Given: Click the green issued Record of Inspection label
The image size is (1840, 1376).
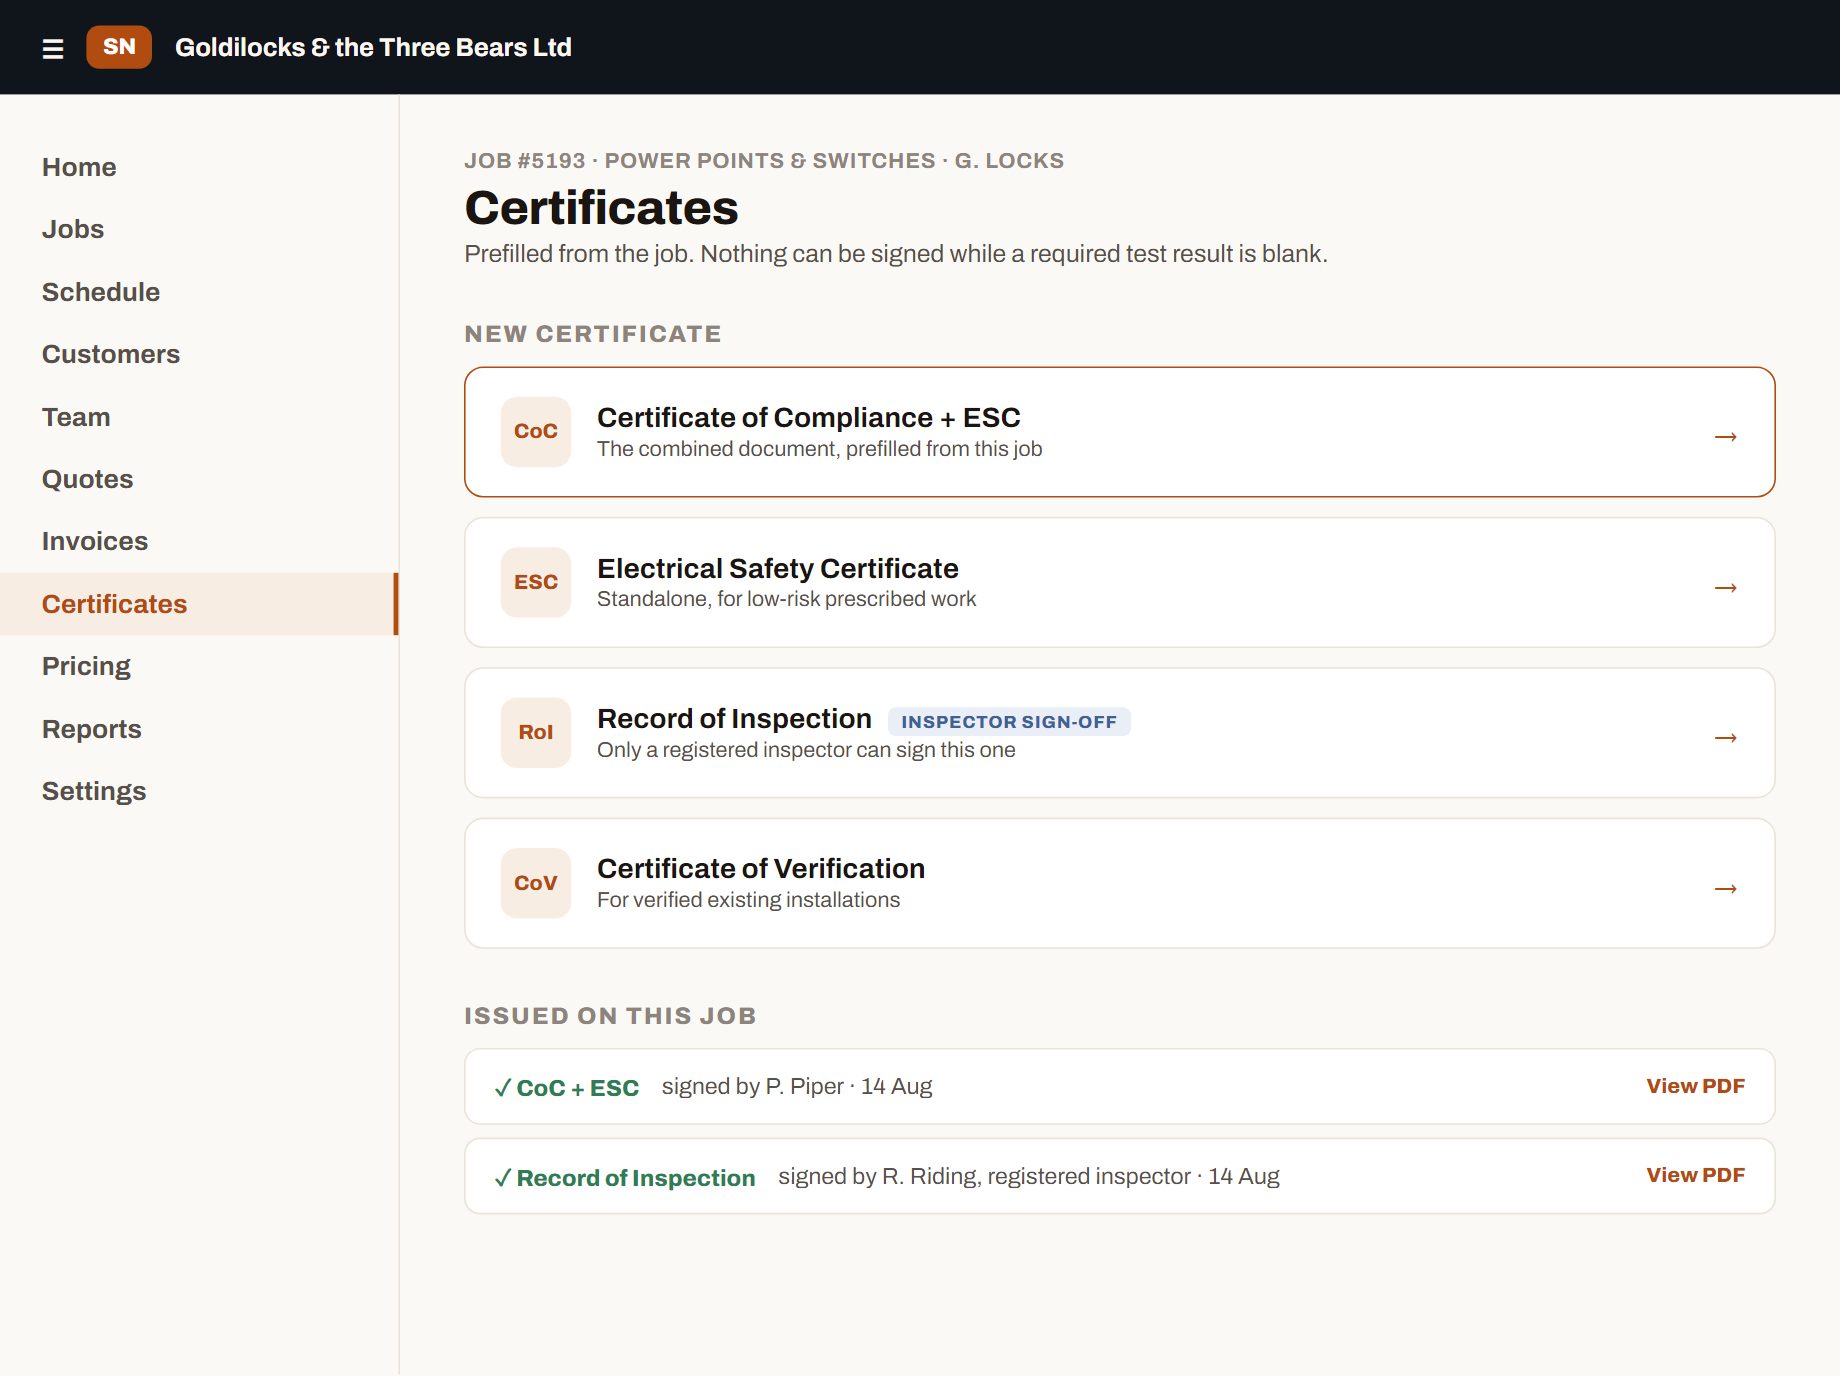Looking at the screenshot, I should (x=635, y=1178).
